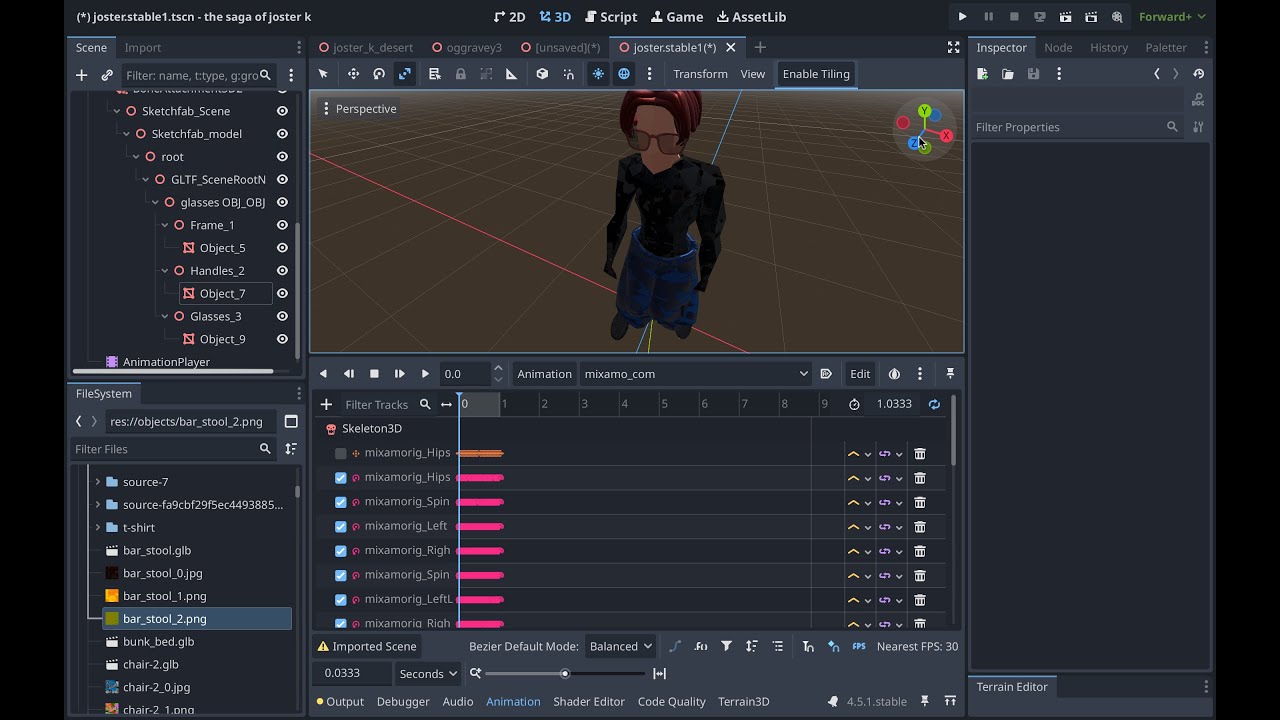Screen dimensions: 1280x720
Task: Open sun and environment preview settings
Action: 649,74
